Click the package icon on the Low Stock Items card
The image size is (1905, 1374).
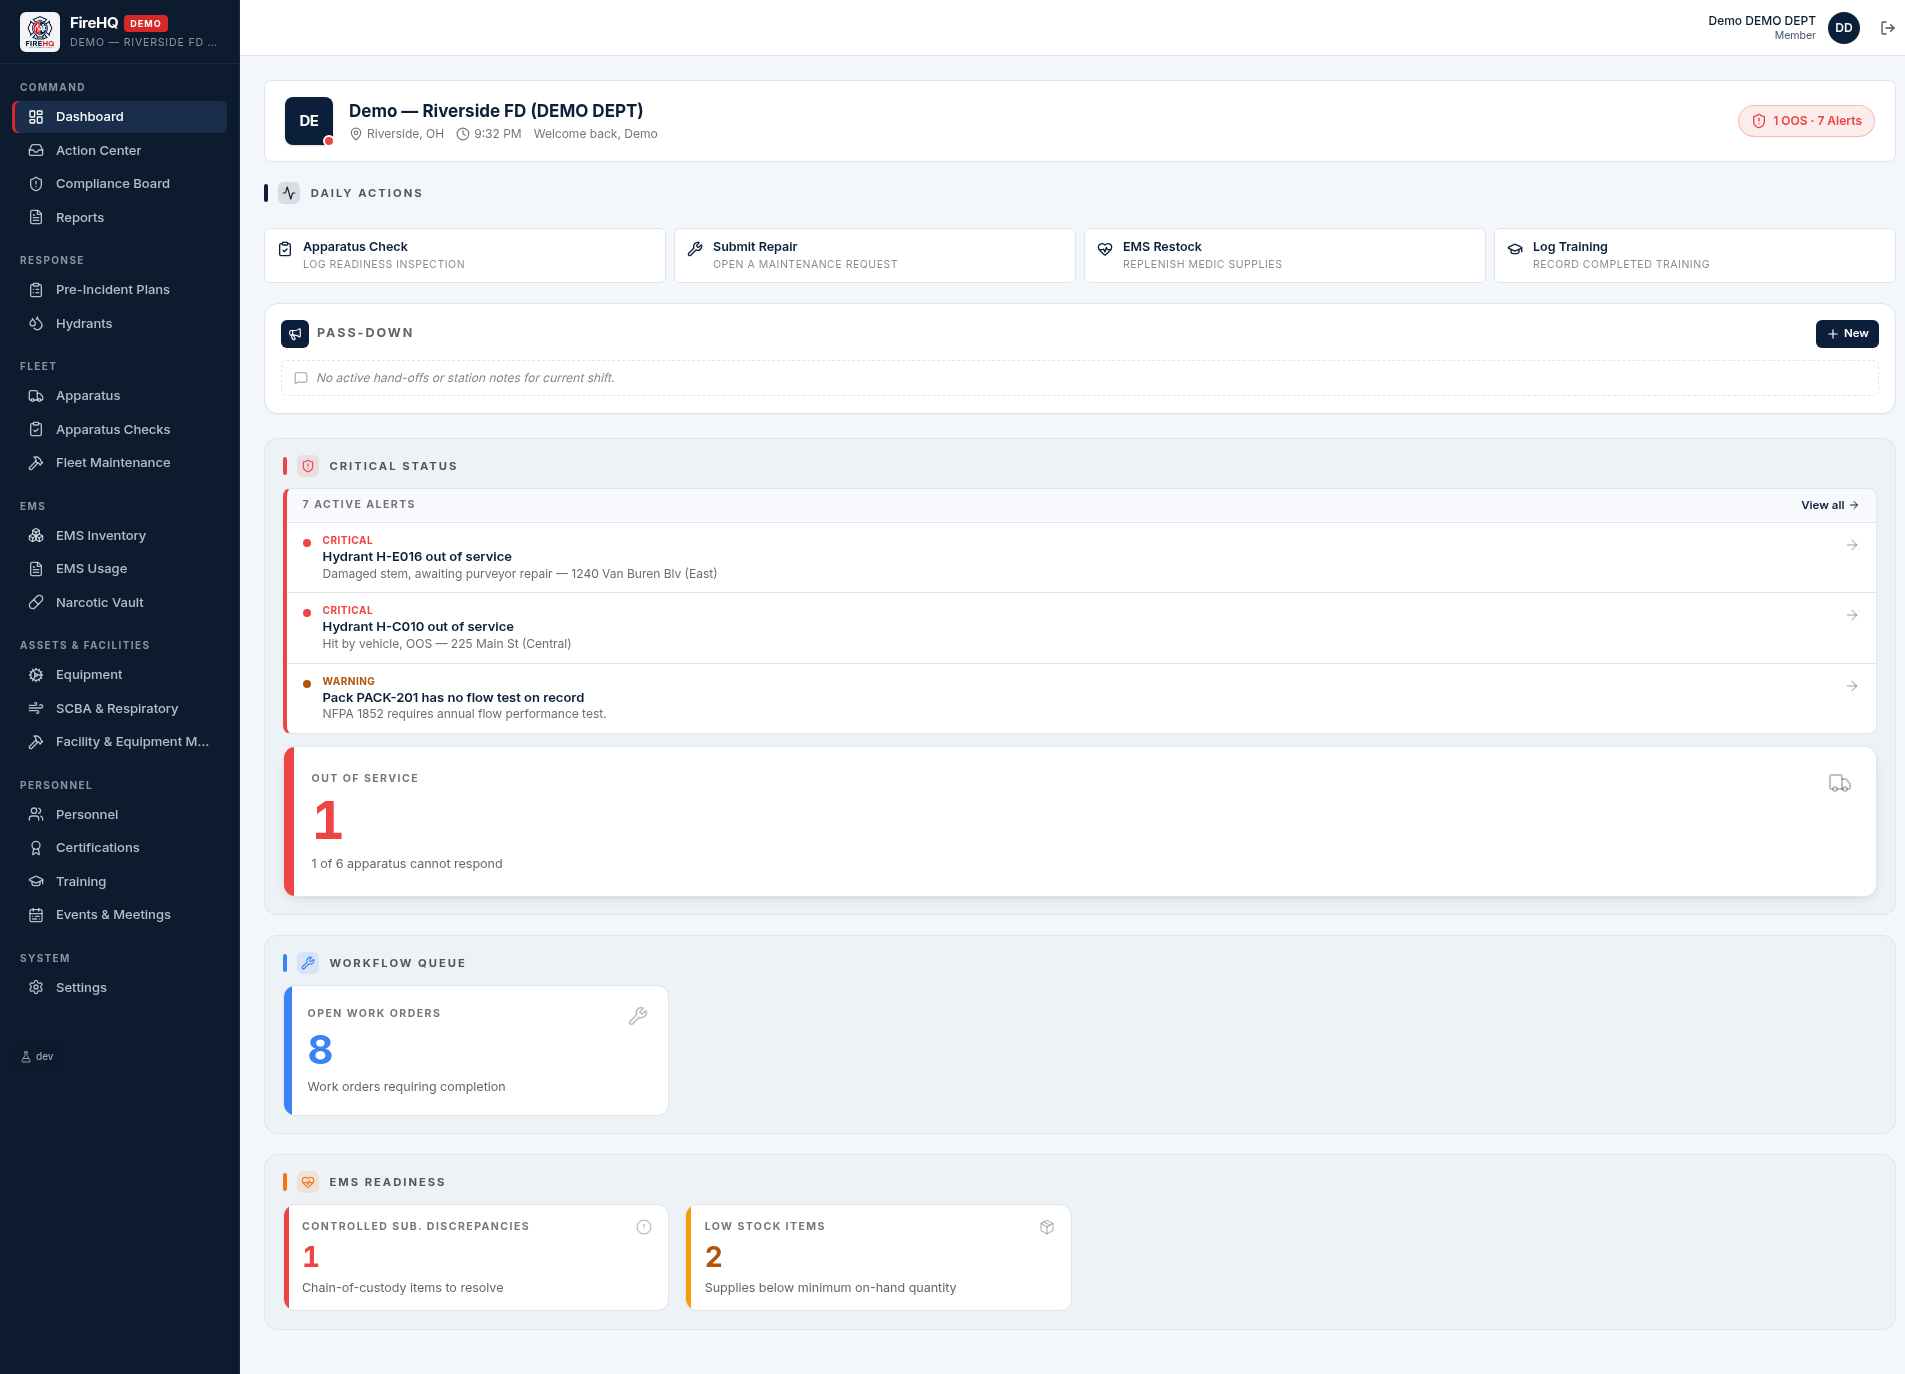click(1047, 1227)
